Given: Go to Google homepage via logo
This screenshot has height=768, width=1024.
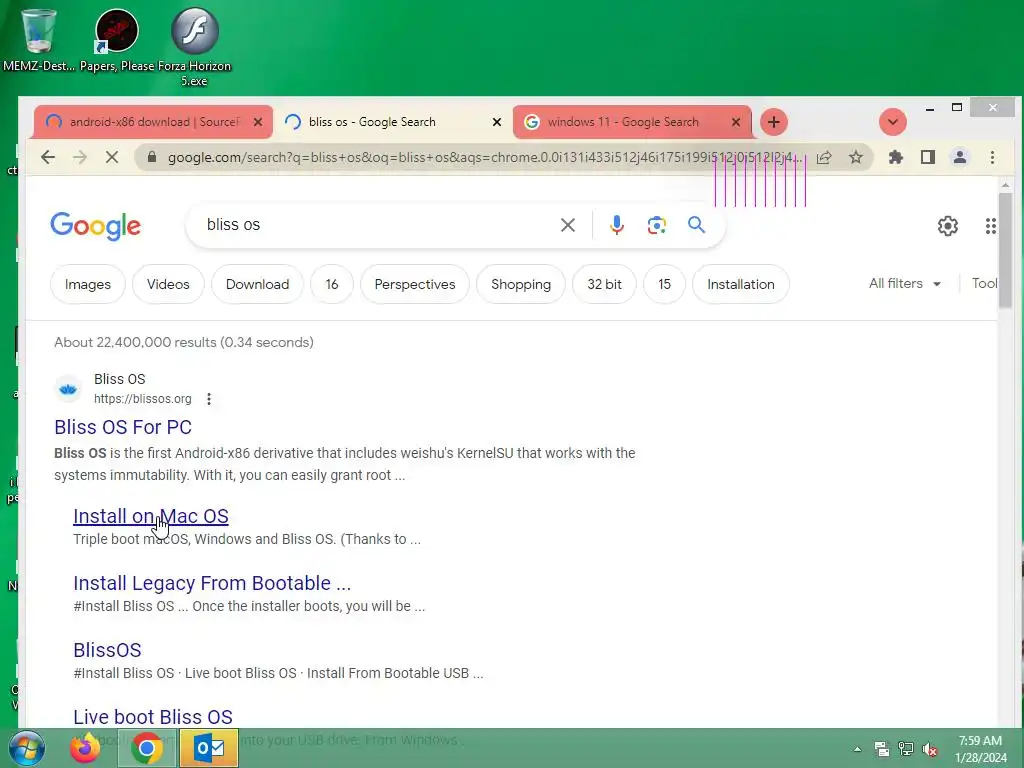Looking at the screenshot, I should [95, 226].
